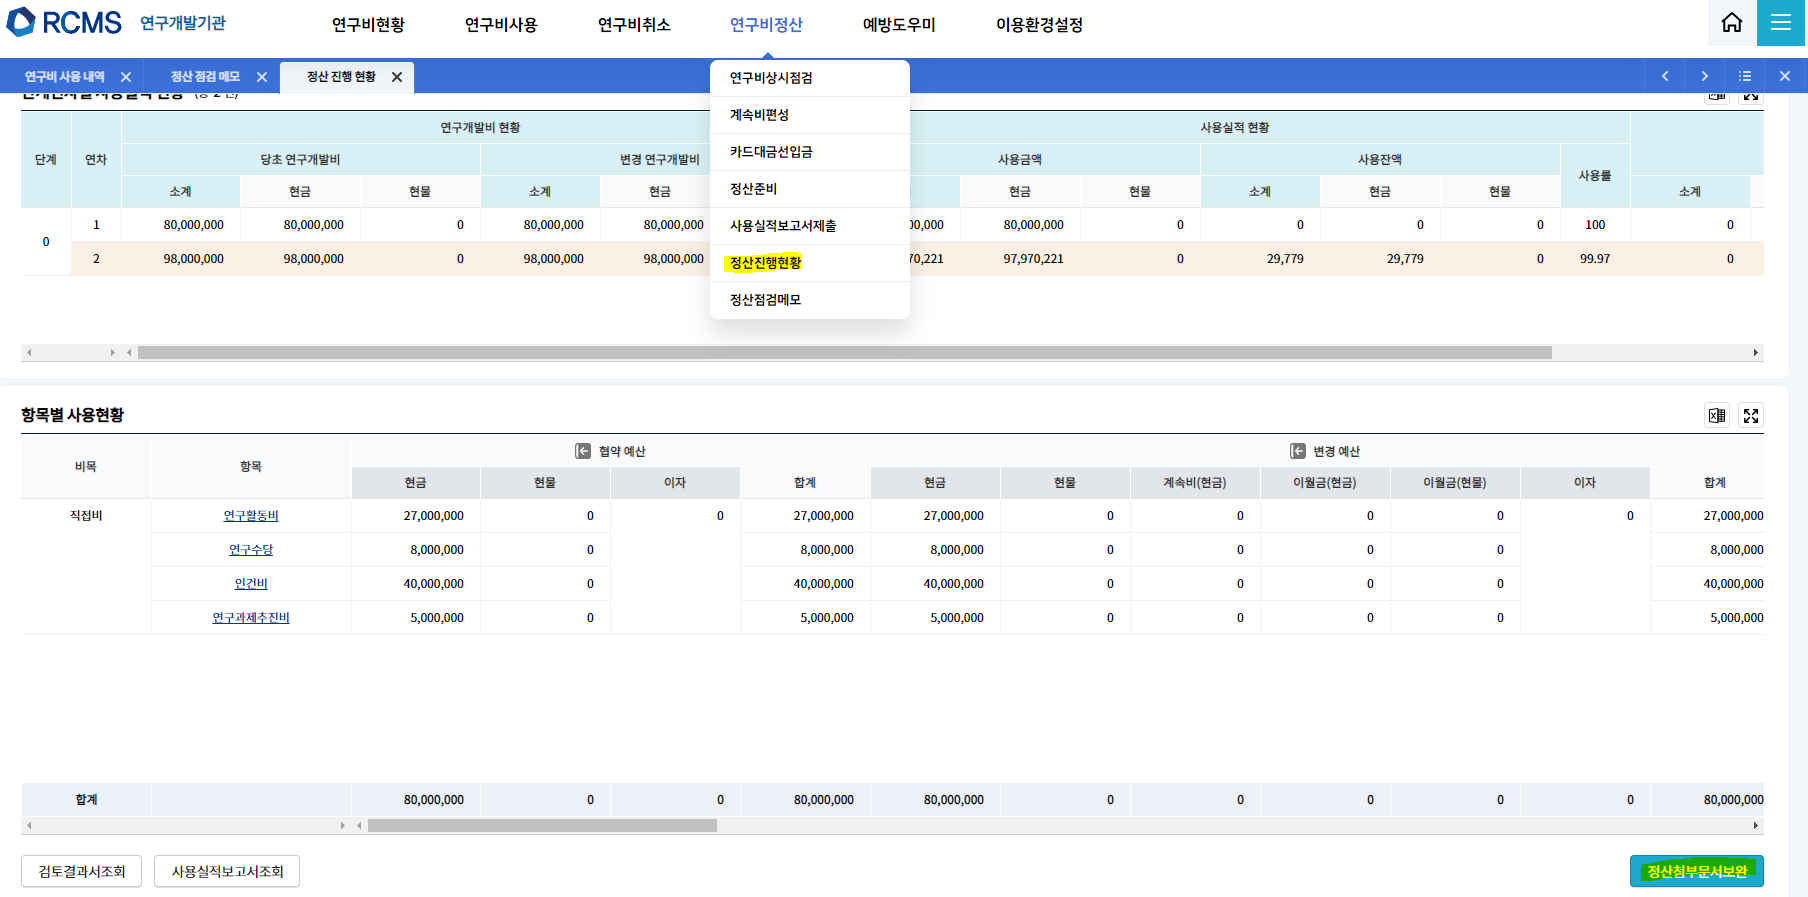Image resolution: width=1808 pixels, height=897 pixels.
Task: Select 카드대금선입금 from dropdown
Action: (x=810, y=152)
